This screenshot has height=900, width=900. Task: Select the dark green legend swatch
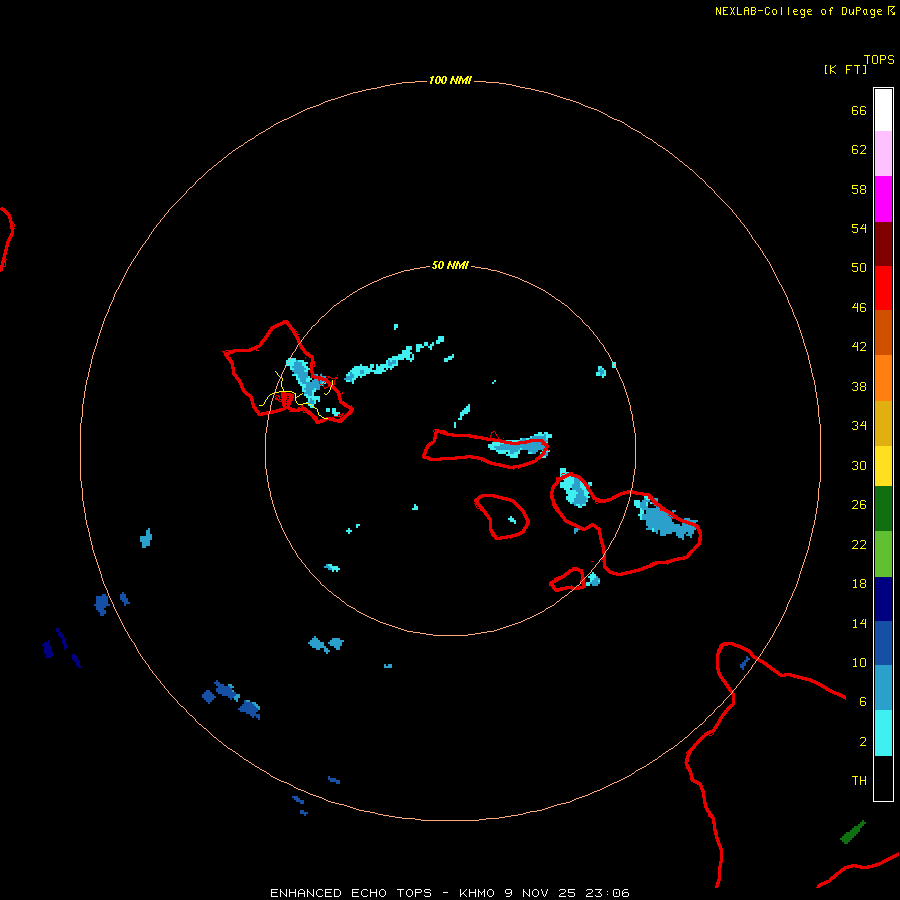(883, 509)
